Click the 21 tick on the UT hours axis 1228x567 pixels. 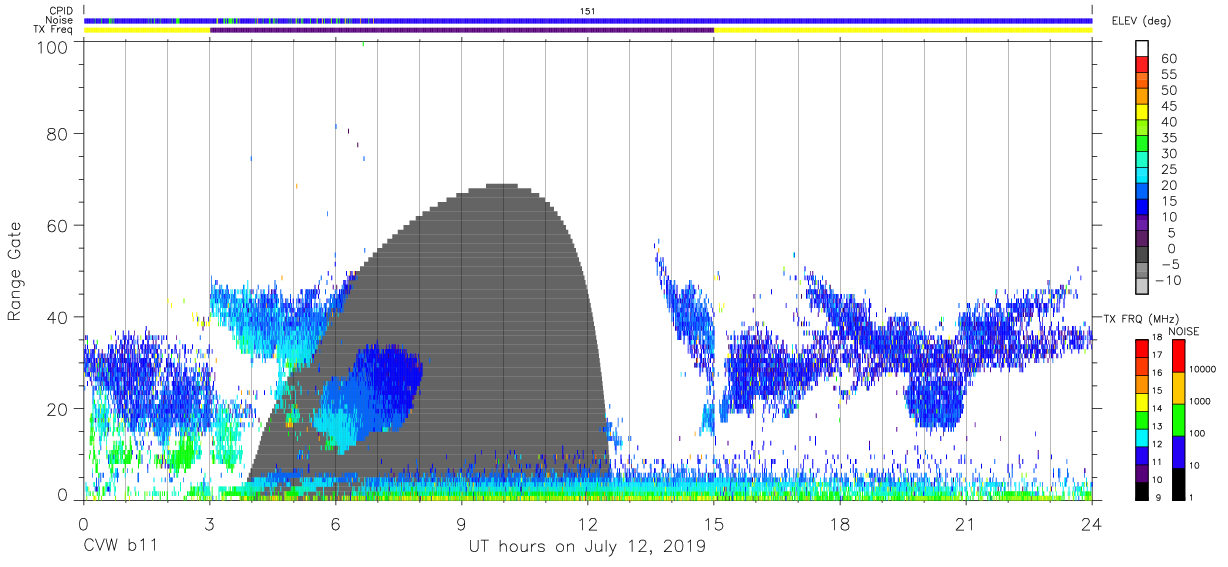point(965,523)
